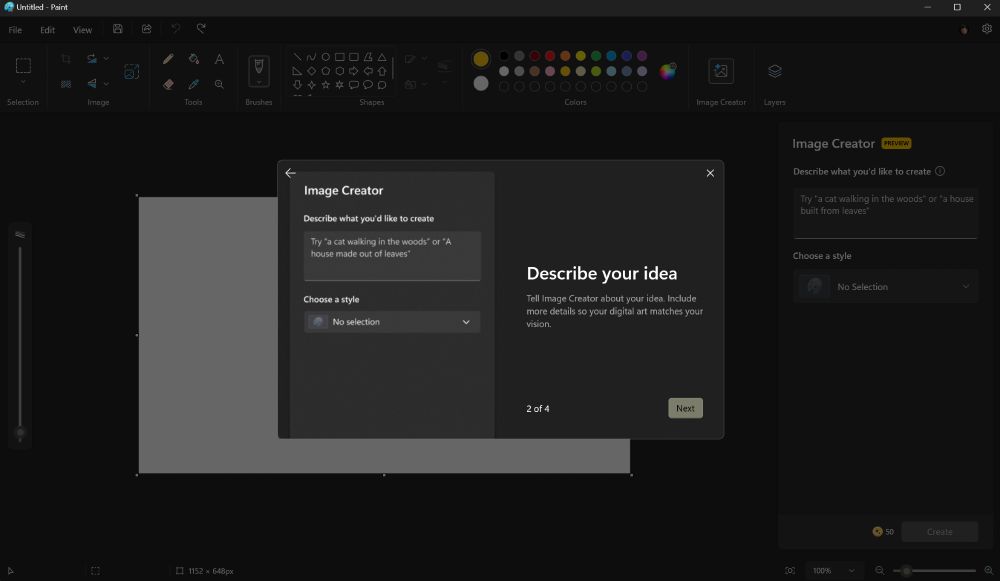Select the Oval shape
The image size is (1000, 581).
tap(325, 57)
